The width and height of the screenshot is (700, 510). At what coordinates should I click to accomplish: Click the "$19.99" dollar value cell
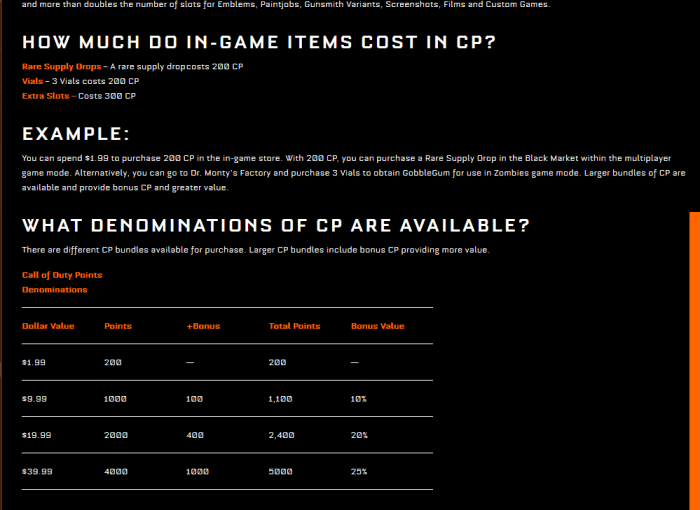36,435
